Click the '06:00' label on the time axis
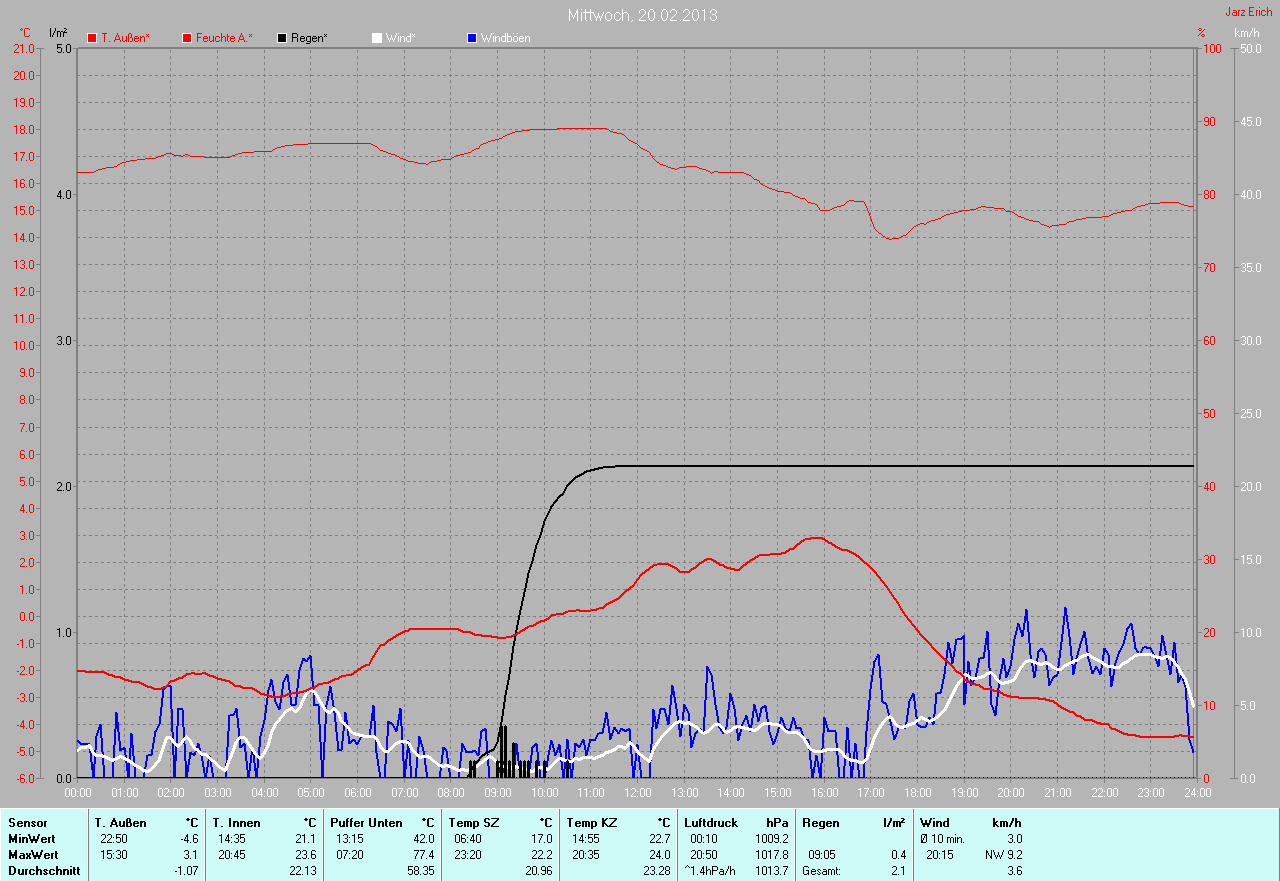This screenshot has height=881, width=1280. click(x=357, y=792)
